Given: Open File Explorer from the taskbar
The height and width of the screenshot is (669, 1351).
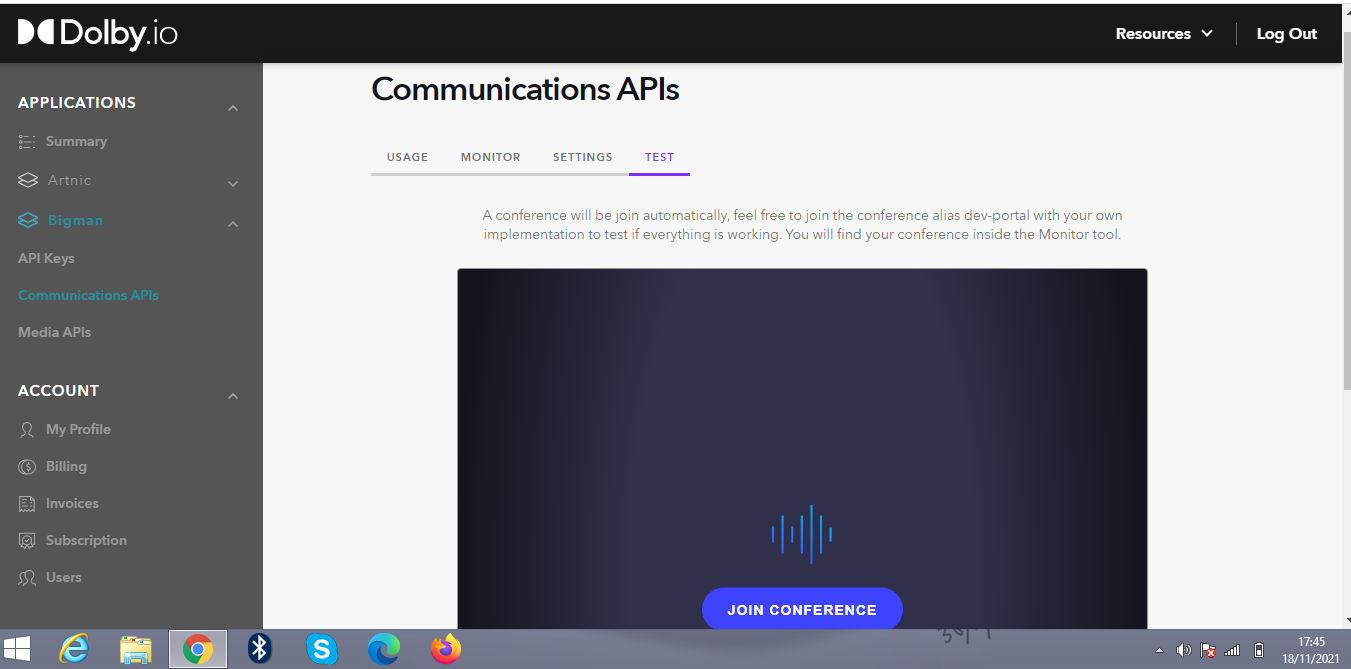Looking at the screenshot, I should click(x=135, y=649).
